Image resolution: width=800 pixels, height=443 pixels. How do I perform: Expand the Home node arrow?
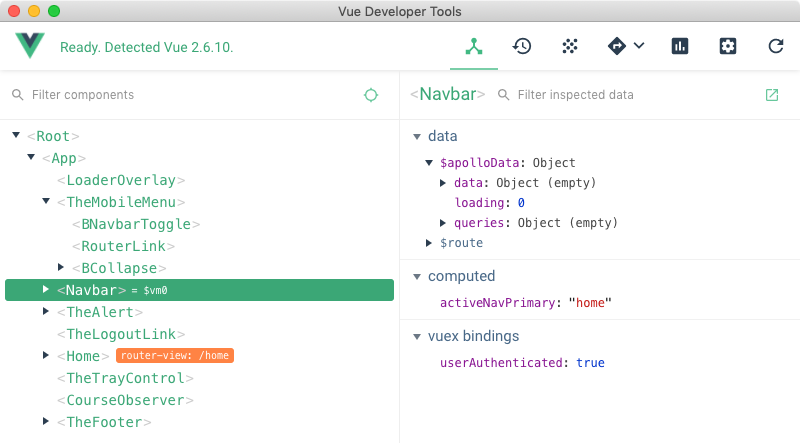(46, 355)
